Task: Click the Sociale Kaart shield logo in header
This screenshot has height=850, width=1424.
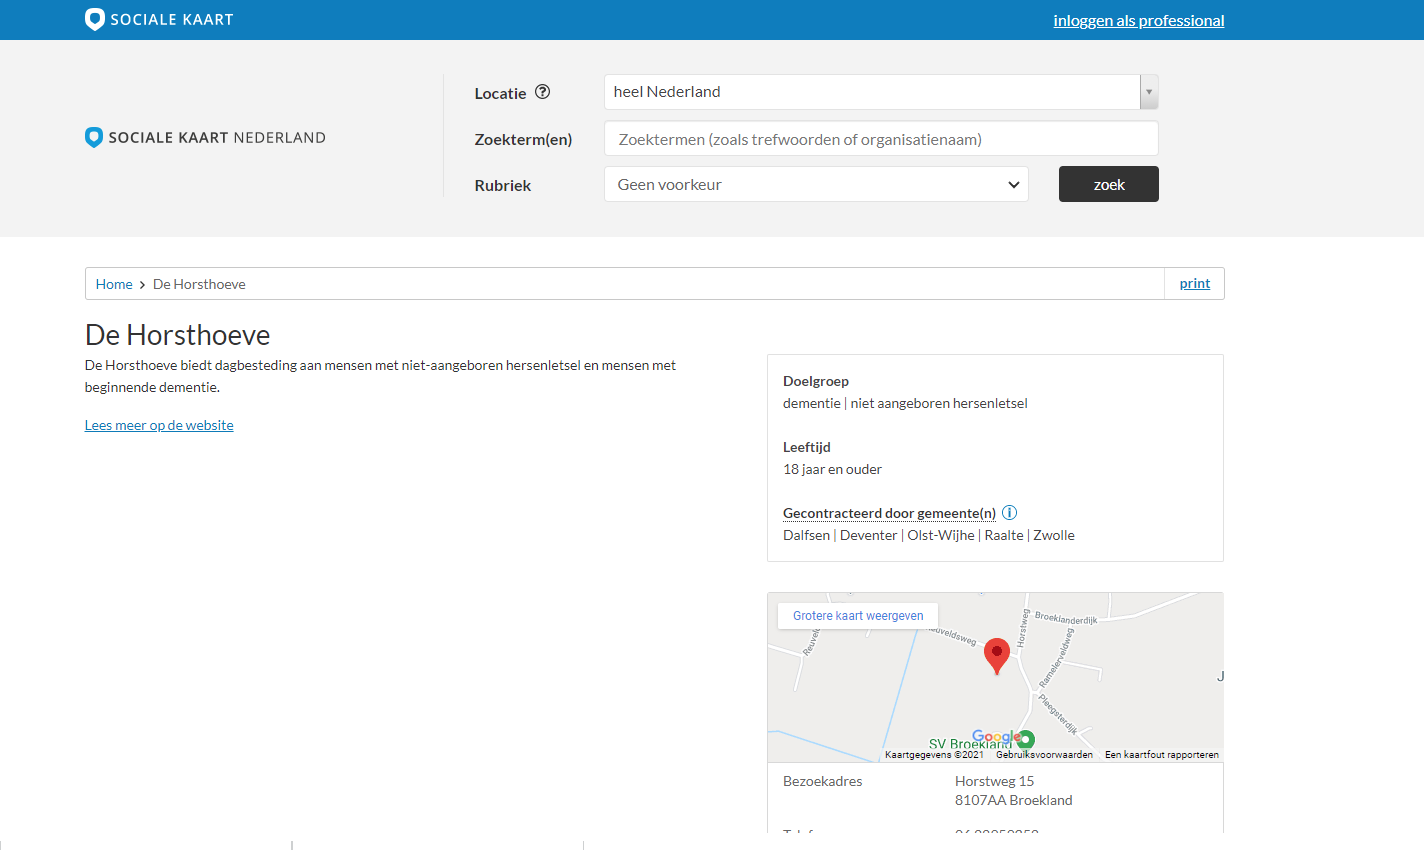Action: click(95, 19)
